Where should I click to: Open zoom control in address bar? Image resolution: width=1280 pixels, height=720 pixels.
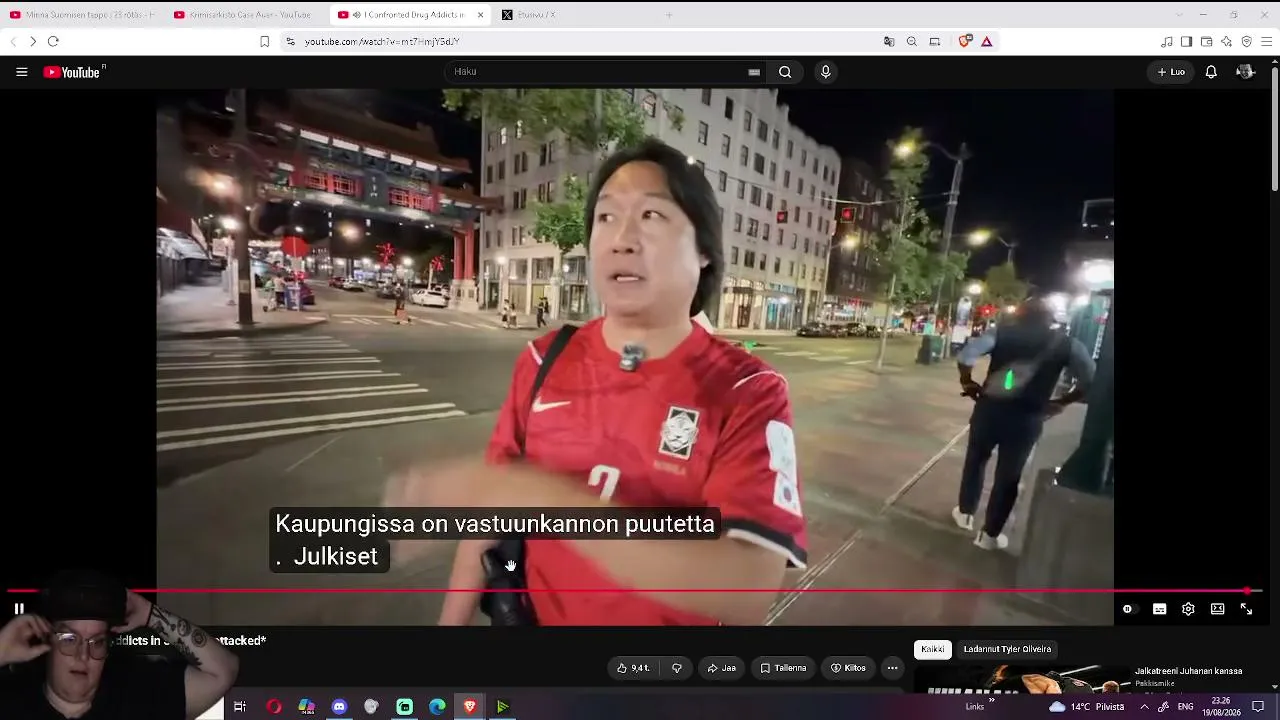click(912, 41)
